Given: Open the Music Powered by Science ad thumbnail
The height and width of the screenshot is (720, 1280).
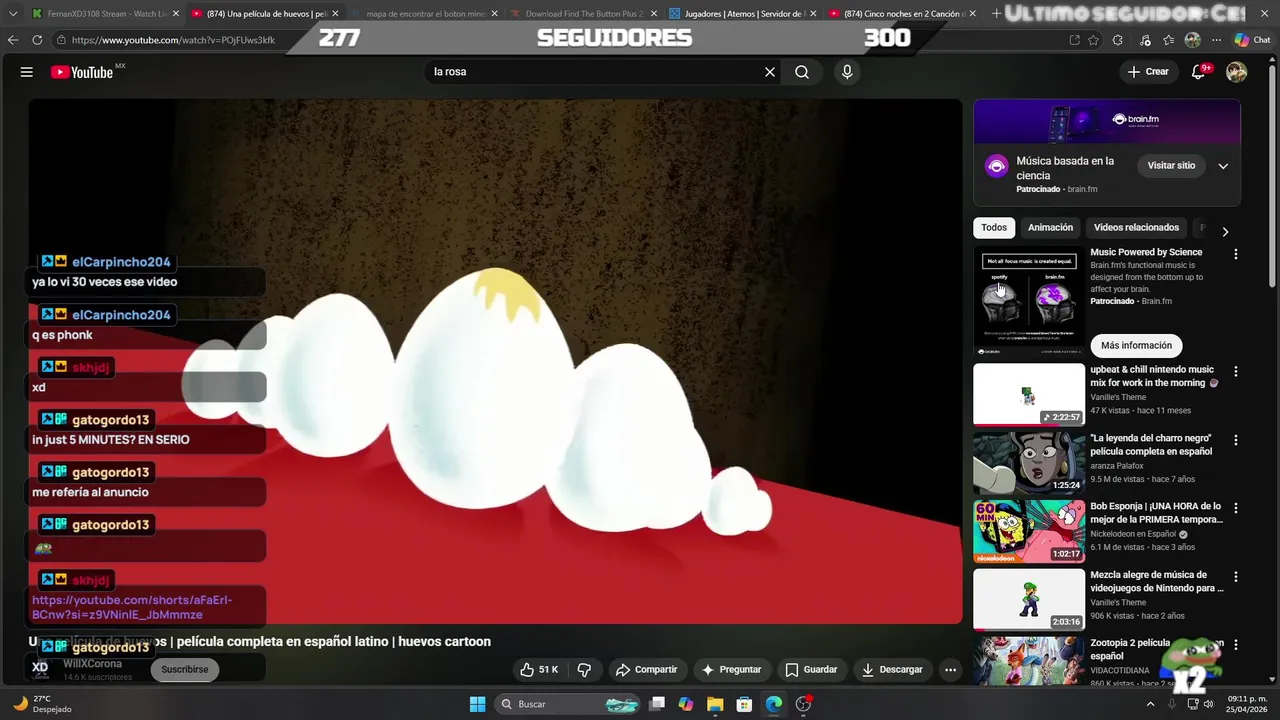Looking at the screenshot, I should (1029, 301).
